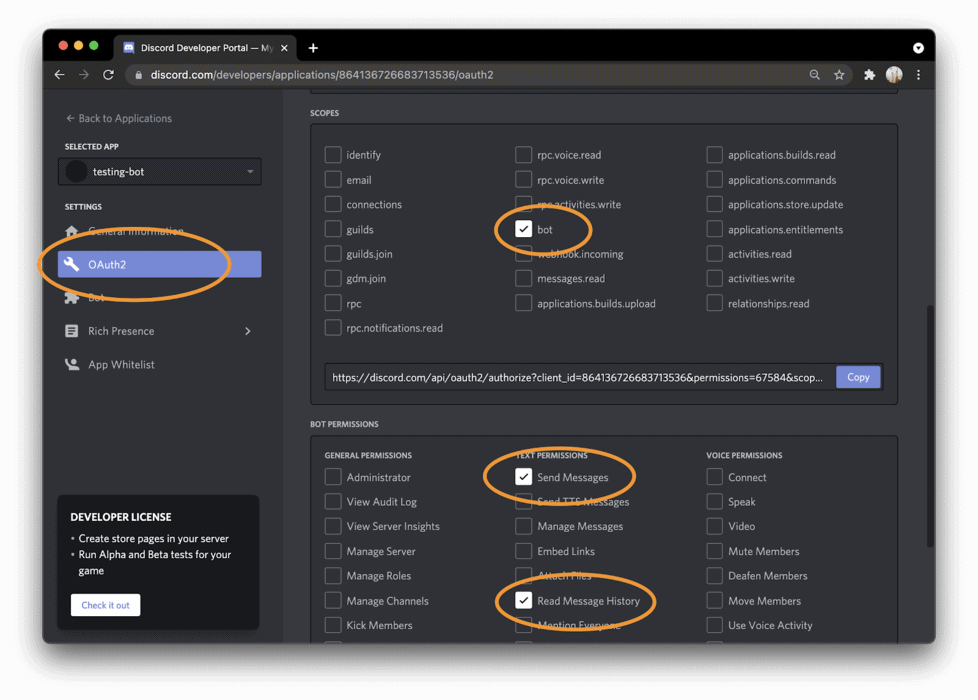Open the OAuth2 settings page
978x700 pixels.
tap(160, 265)
